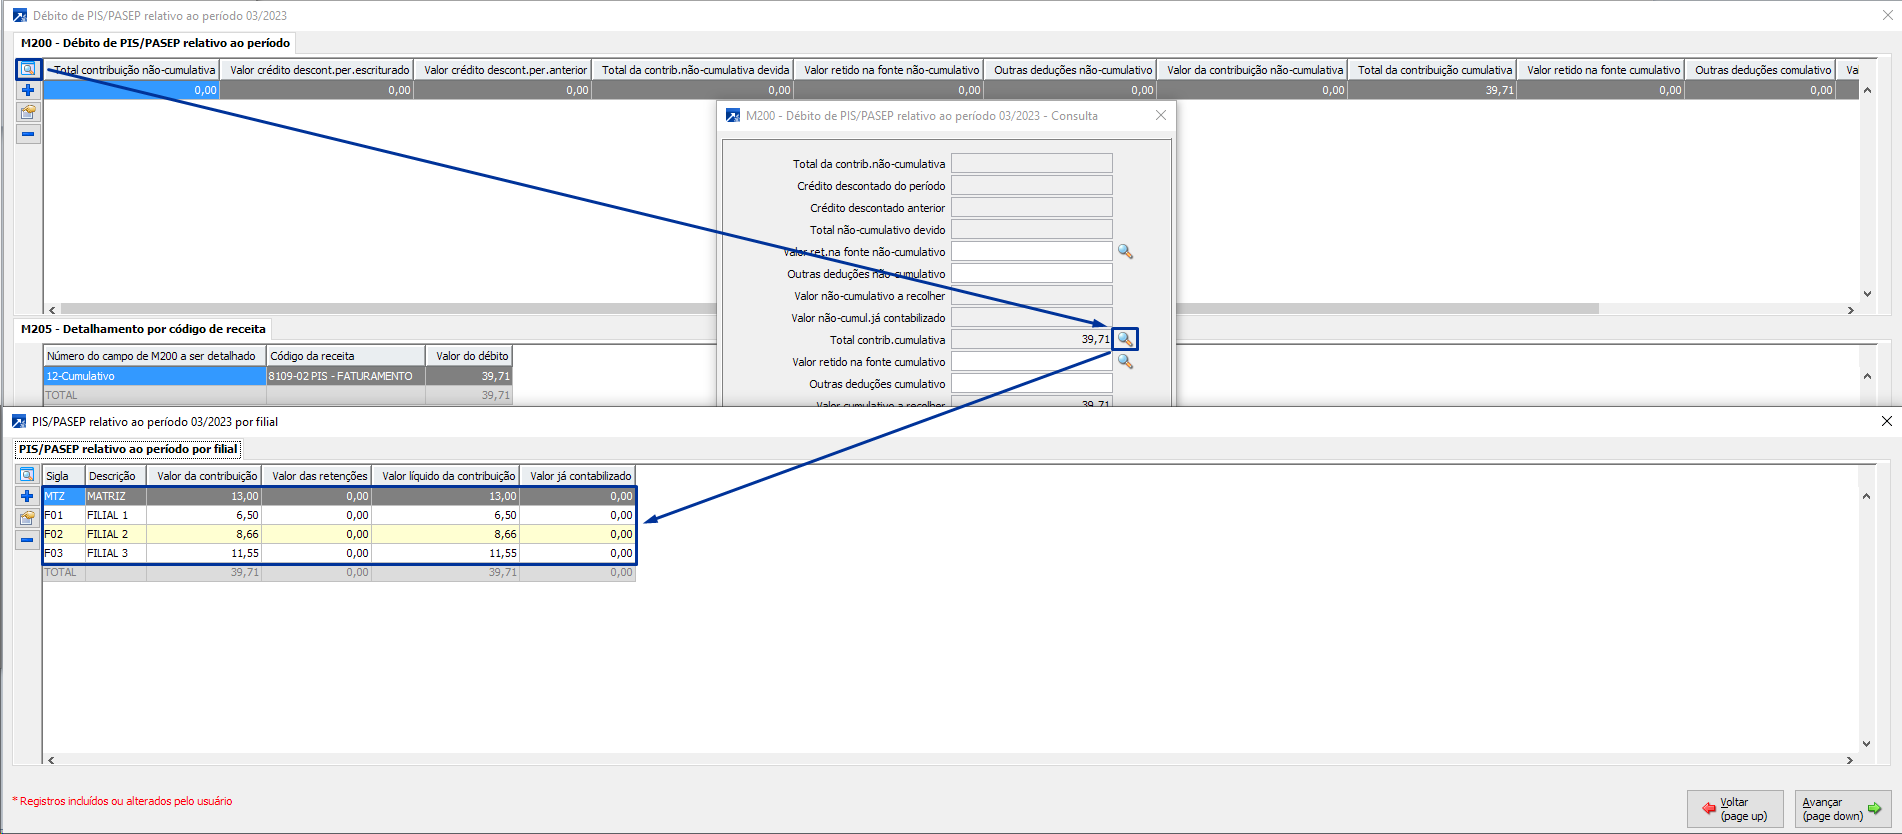
Task: Open the record viewer icon in the por filial grid
Action: pos(27,475)
